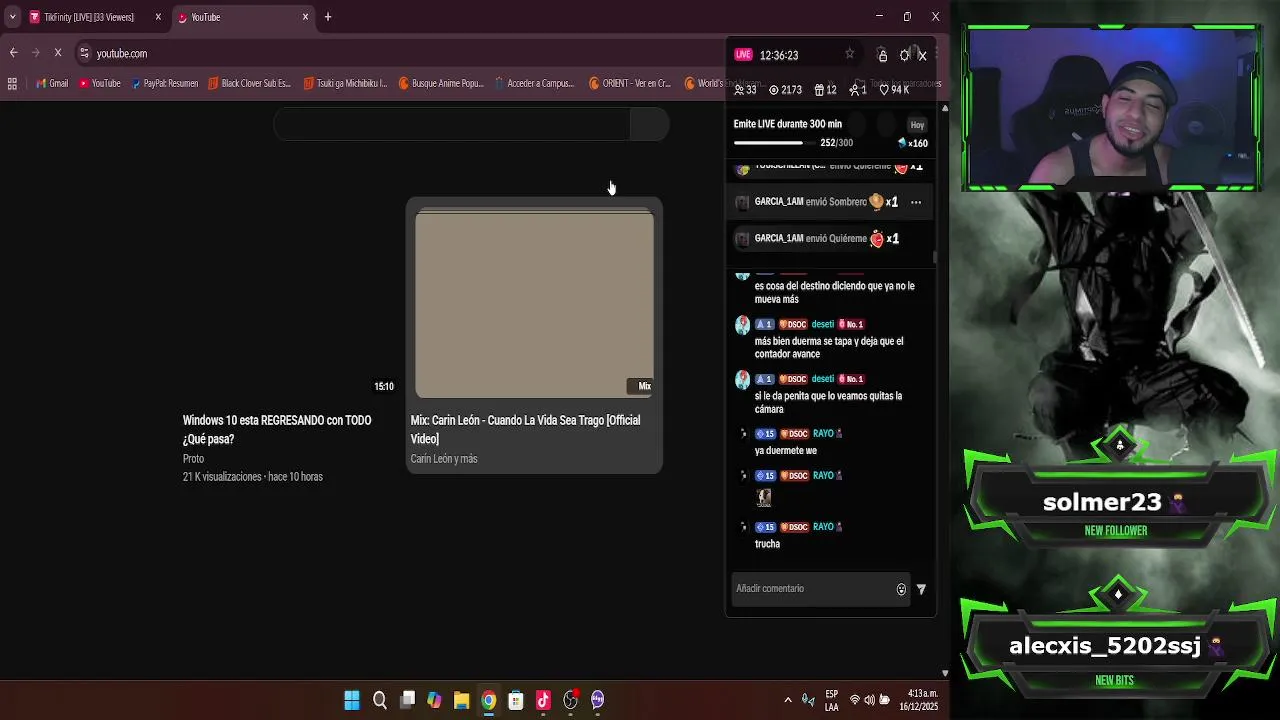View the new followers stat showing 1
Screen dimensions: 1280x720
coord(858,90)
